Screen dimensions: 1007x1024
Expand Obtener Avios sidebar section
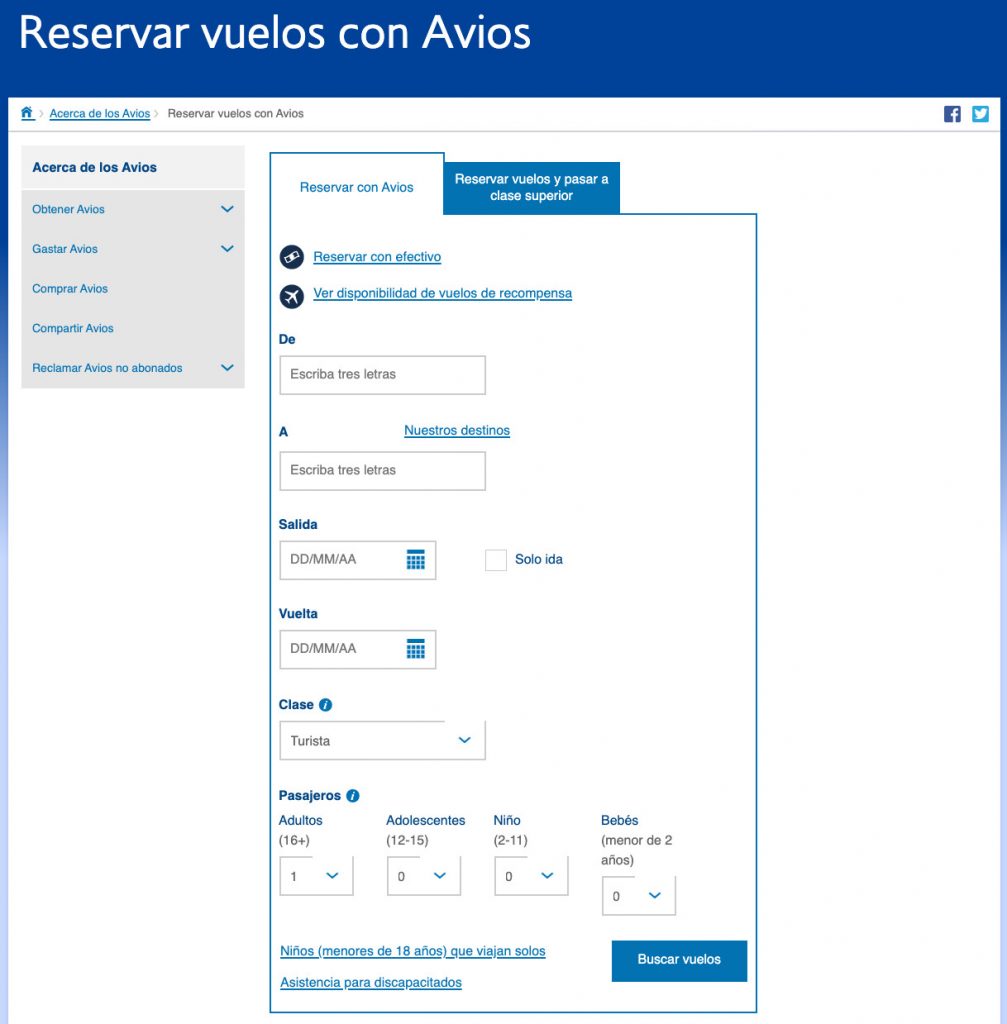pos(227,209)
